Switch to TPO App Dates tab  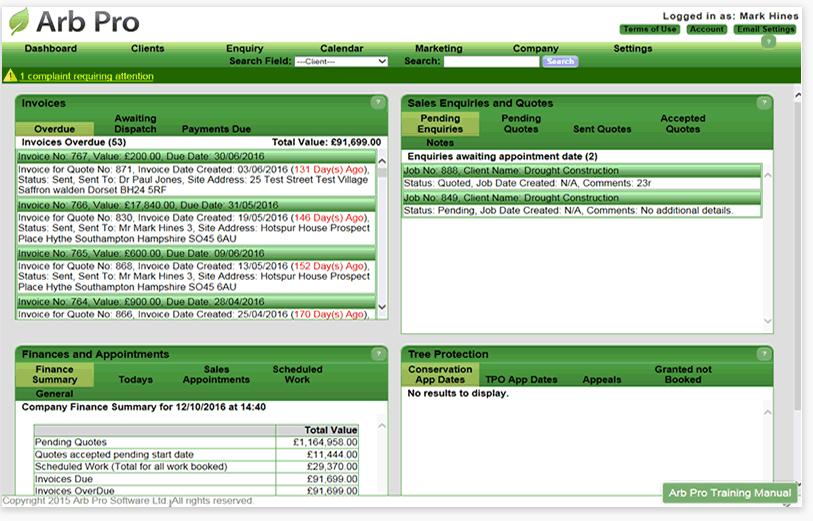pyautogui.click(x=521, y=379)
